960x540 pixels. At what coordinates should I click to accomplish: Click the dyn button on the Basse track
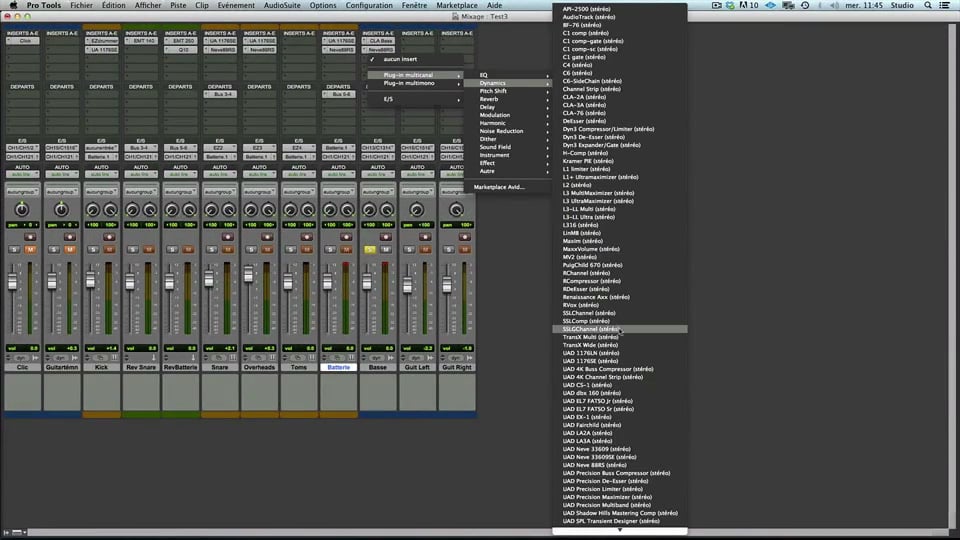(x=377, y=358)
